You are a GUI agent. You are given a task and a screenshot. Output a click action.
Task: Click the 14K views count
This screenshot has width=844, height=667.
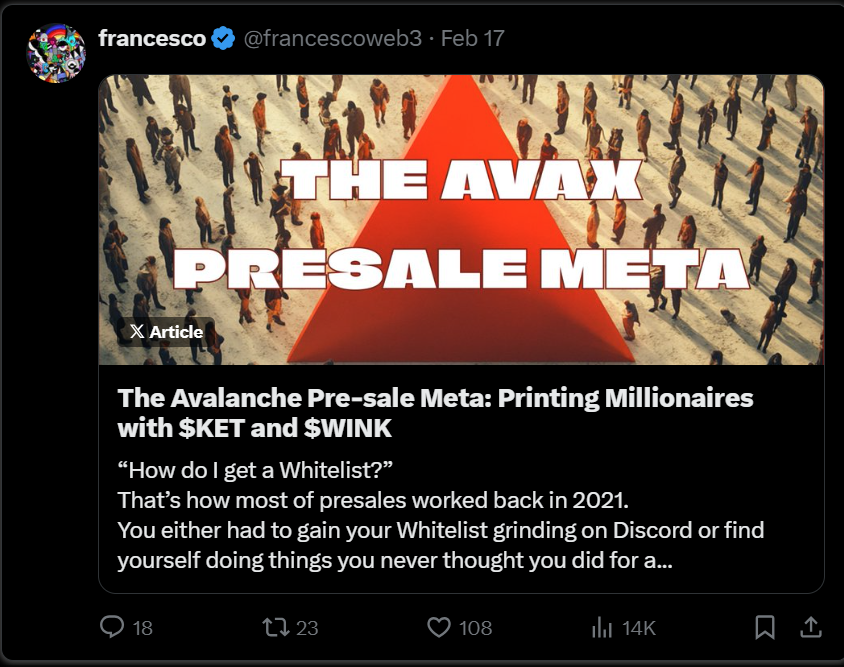(639, 628)
